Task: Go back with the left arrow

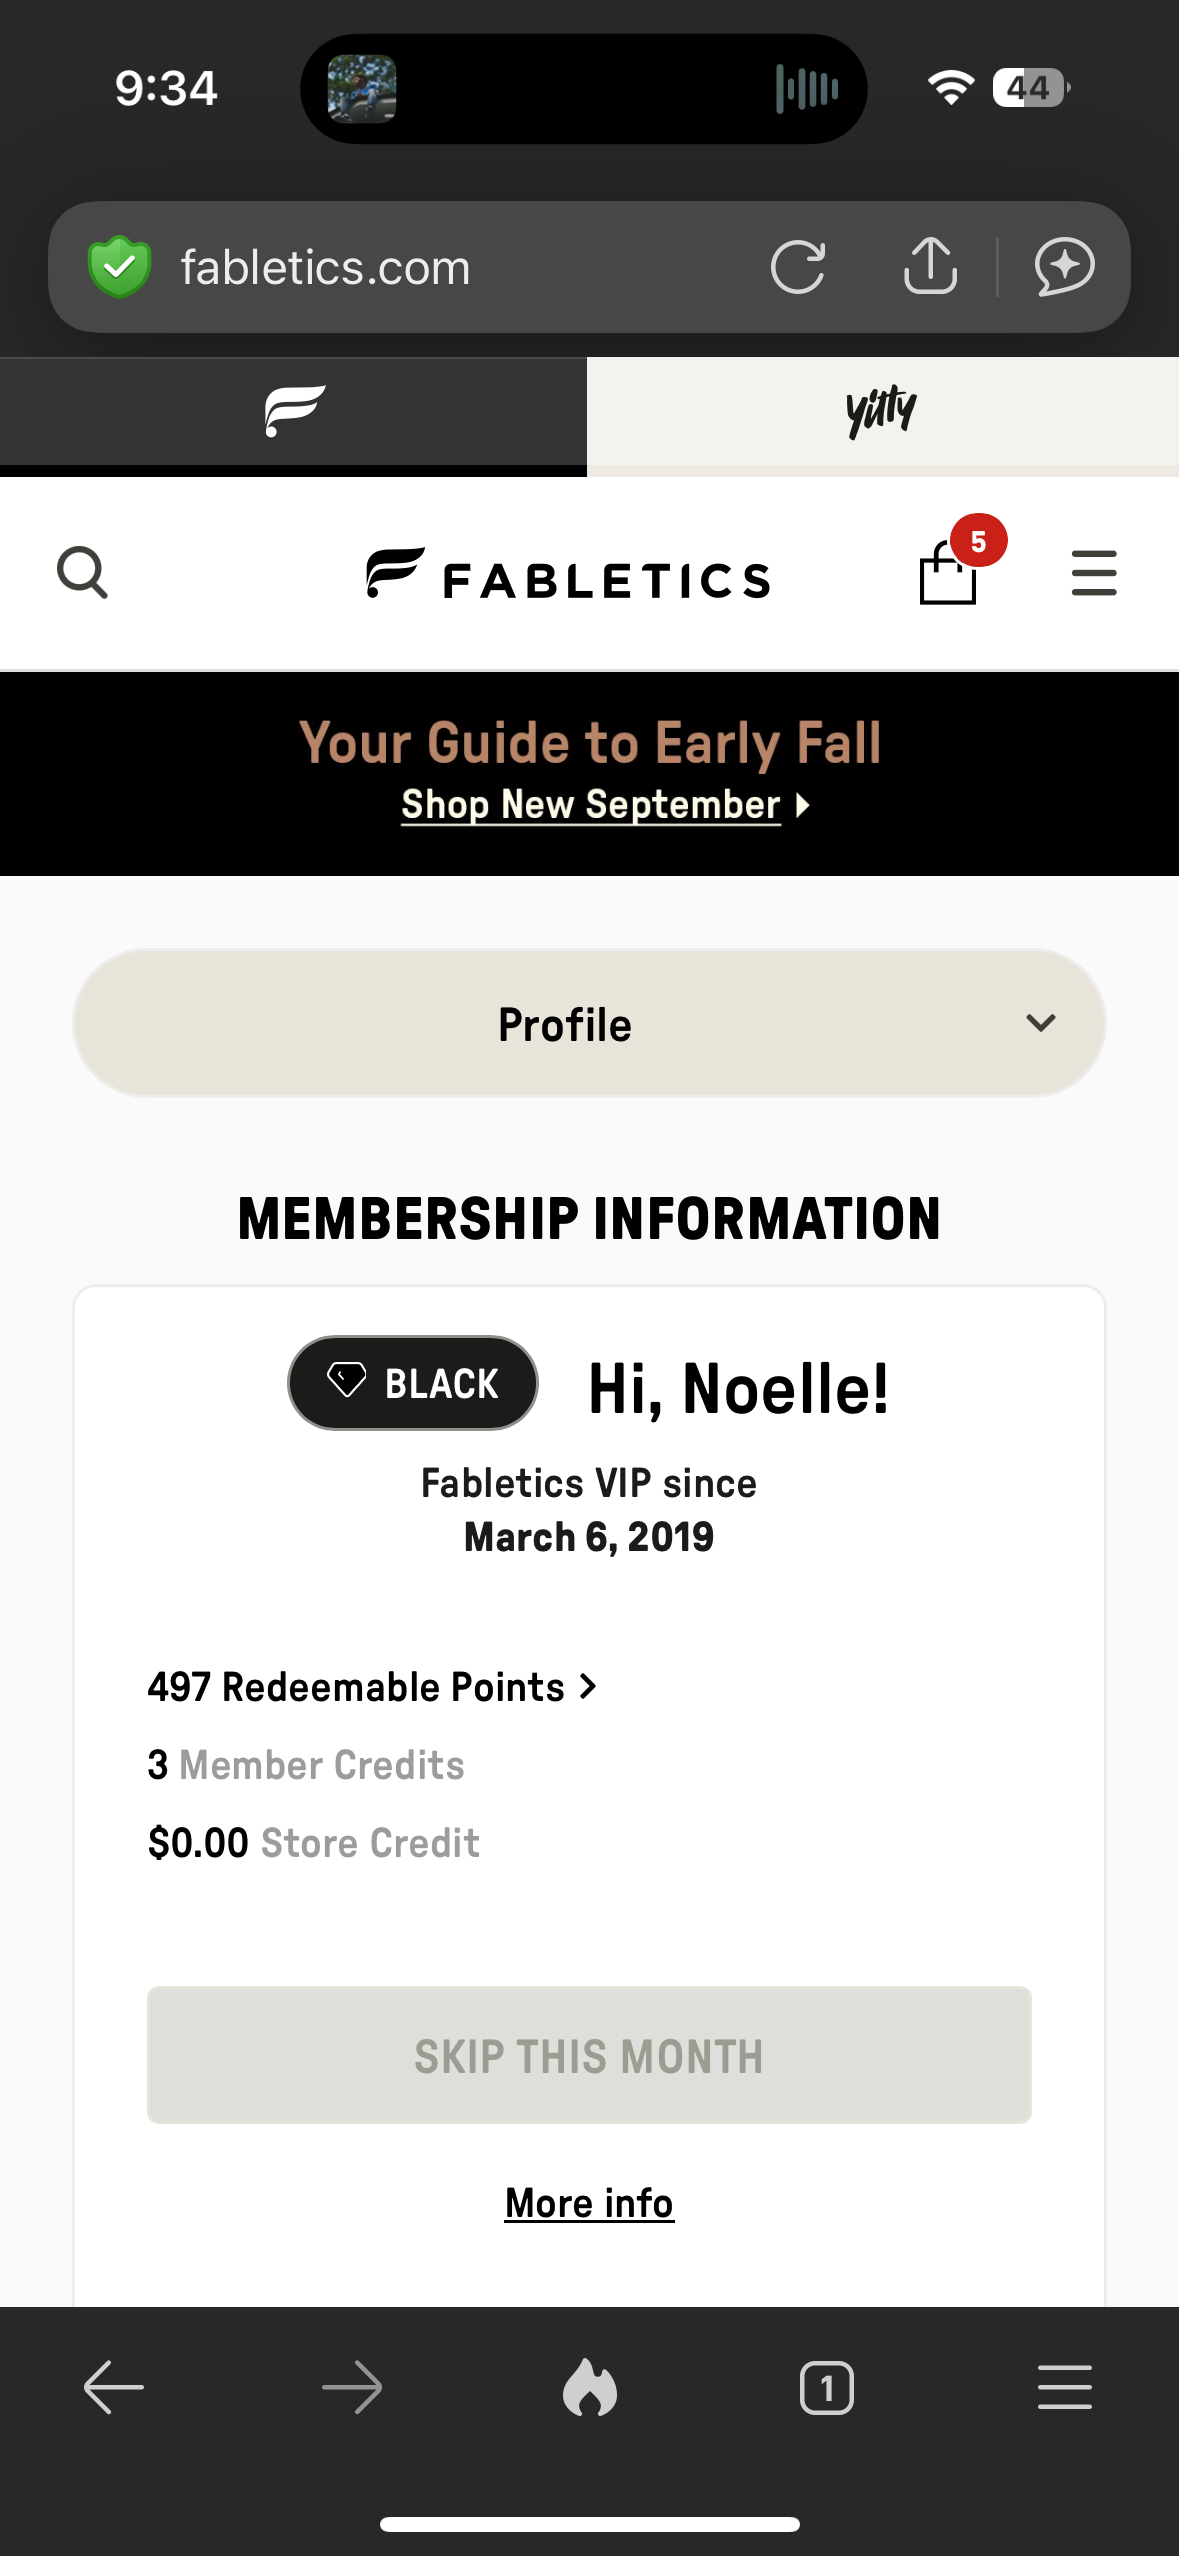Action: tap(113, 2388)
